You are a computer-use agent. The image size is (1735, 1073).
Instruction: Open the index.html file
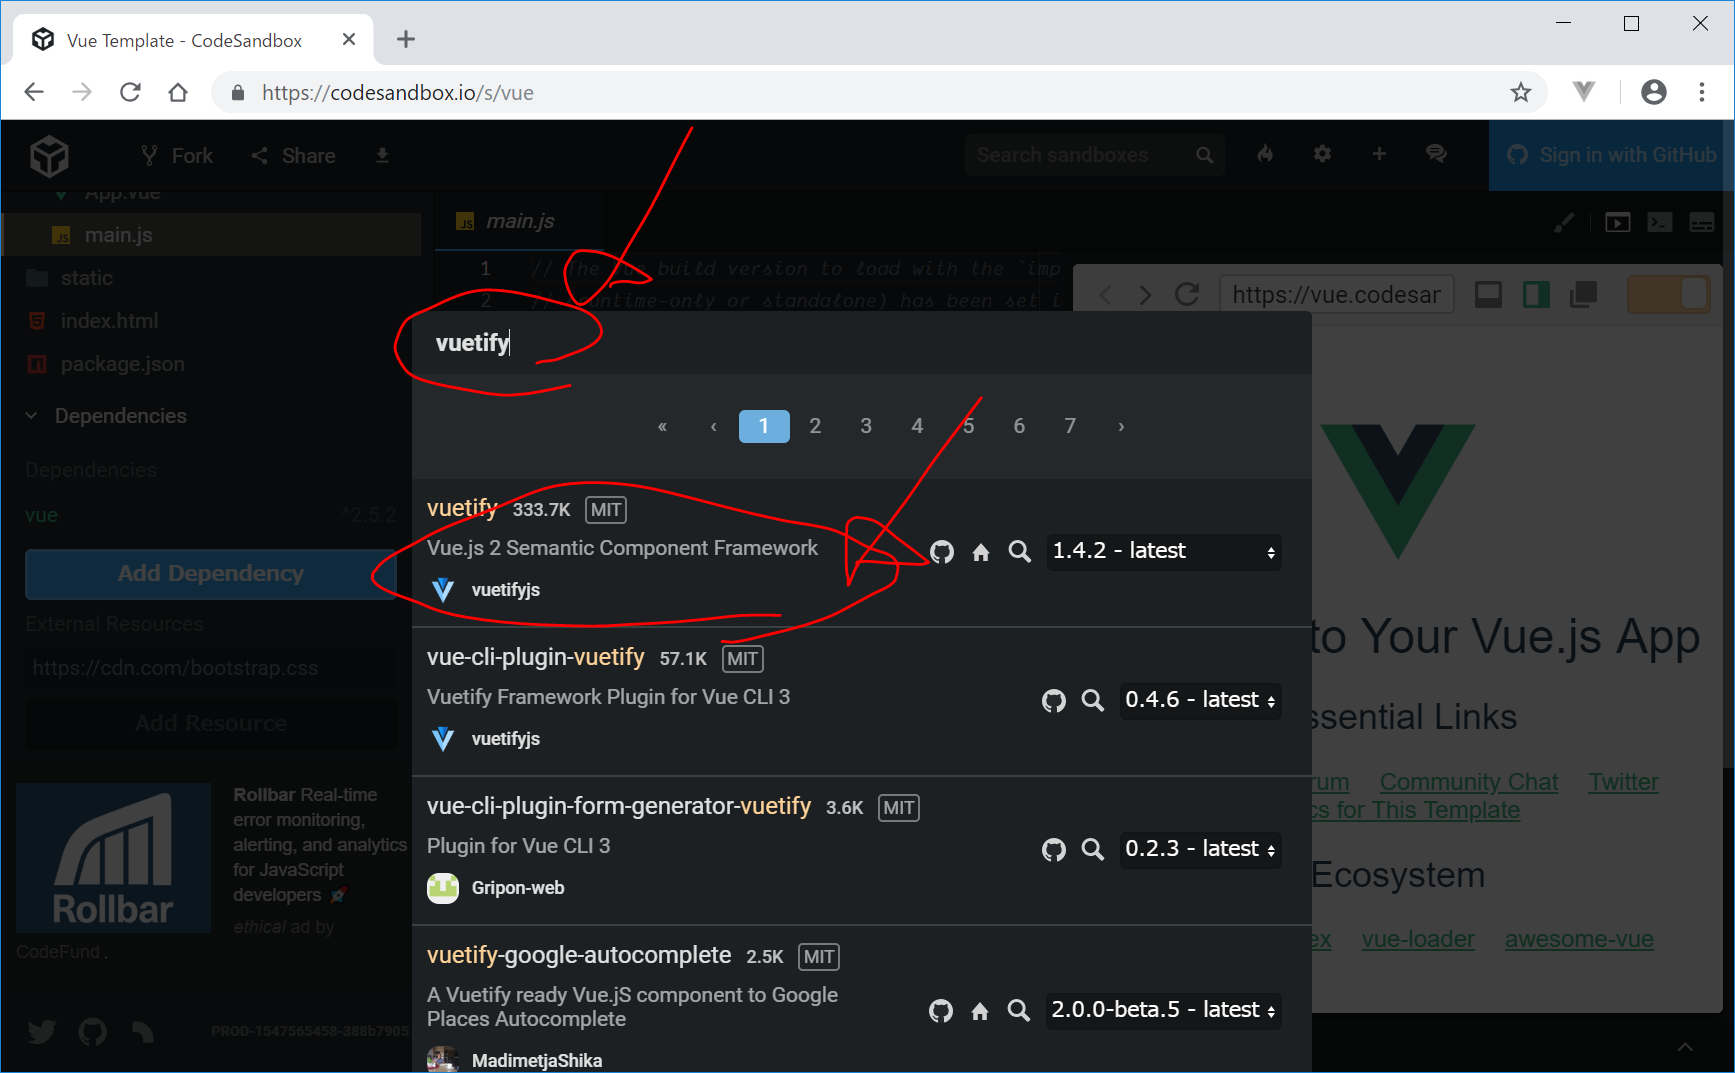pyautogui.click(x=109, y=321)
